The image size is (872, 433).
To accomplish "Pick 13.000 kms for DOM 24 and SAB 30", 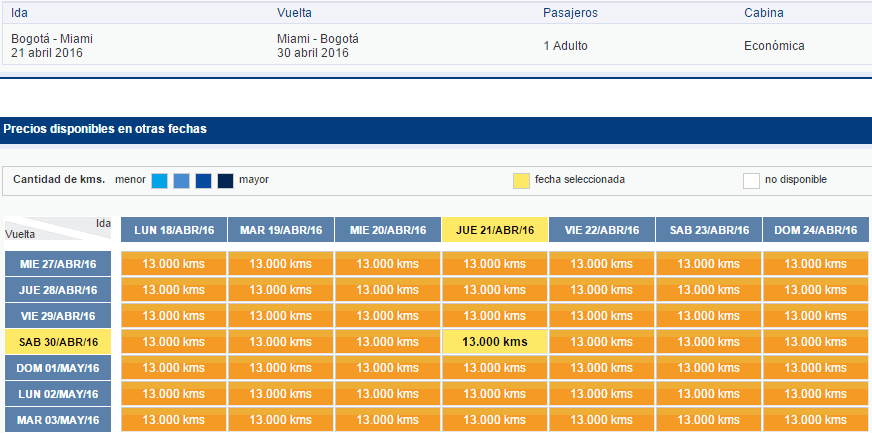I will (816, 342).
